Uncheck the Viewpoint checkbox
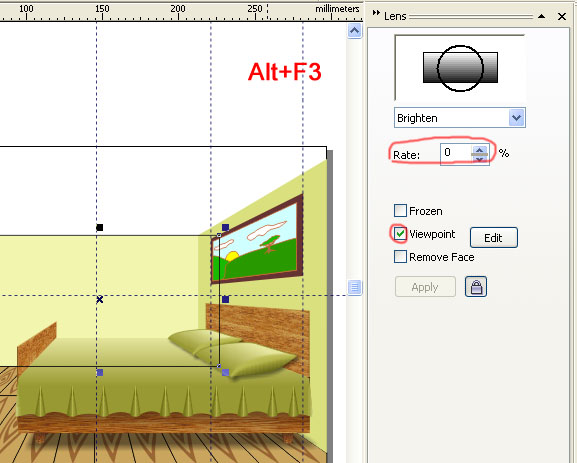577x463 pixels. (400, 234)
